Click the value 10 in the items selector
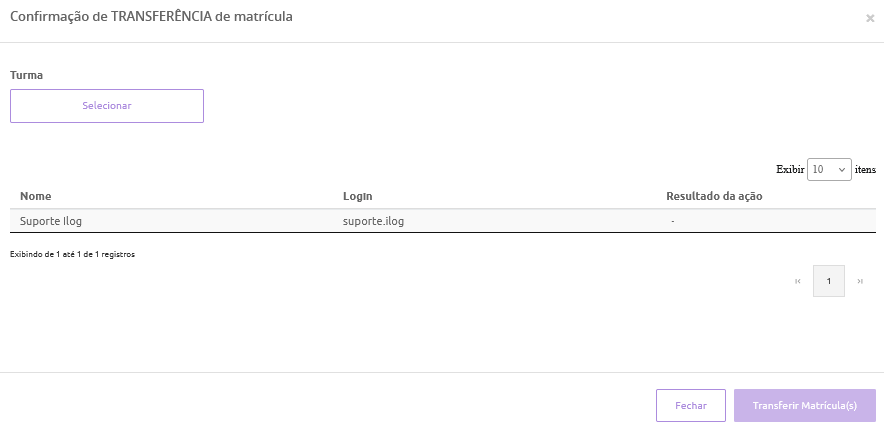Viewport: 884px width, 429px height. pos(819,170)
